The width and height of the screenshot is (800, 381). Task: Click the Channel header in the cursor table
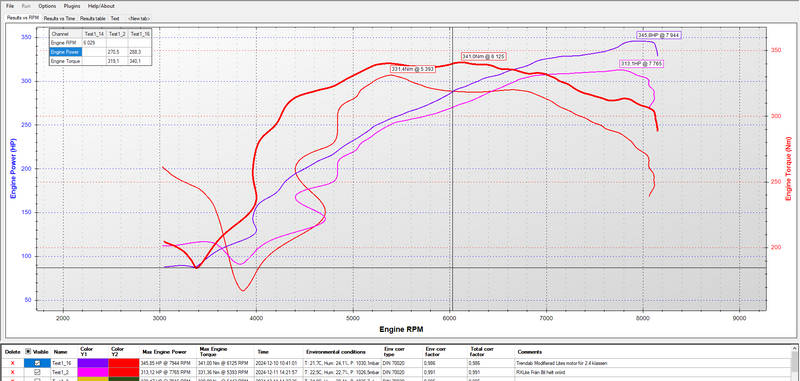[65, 34]
